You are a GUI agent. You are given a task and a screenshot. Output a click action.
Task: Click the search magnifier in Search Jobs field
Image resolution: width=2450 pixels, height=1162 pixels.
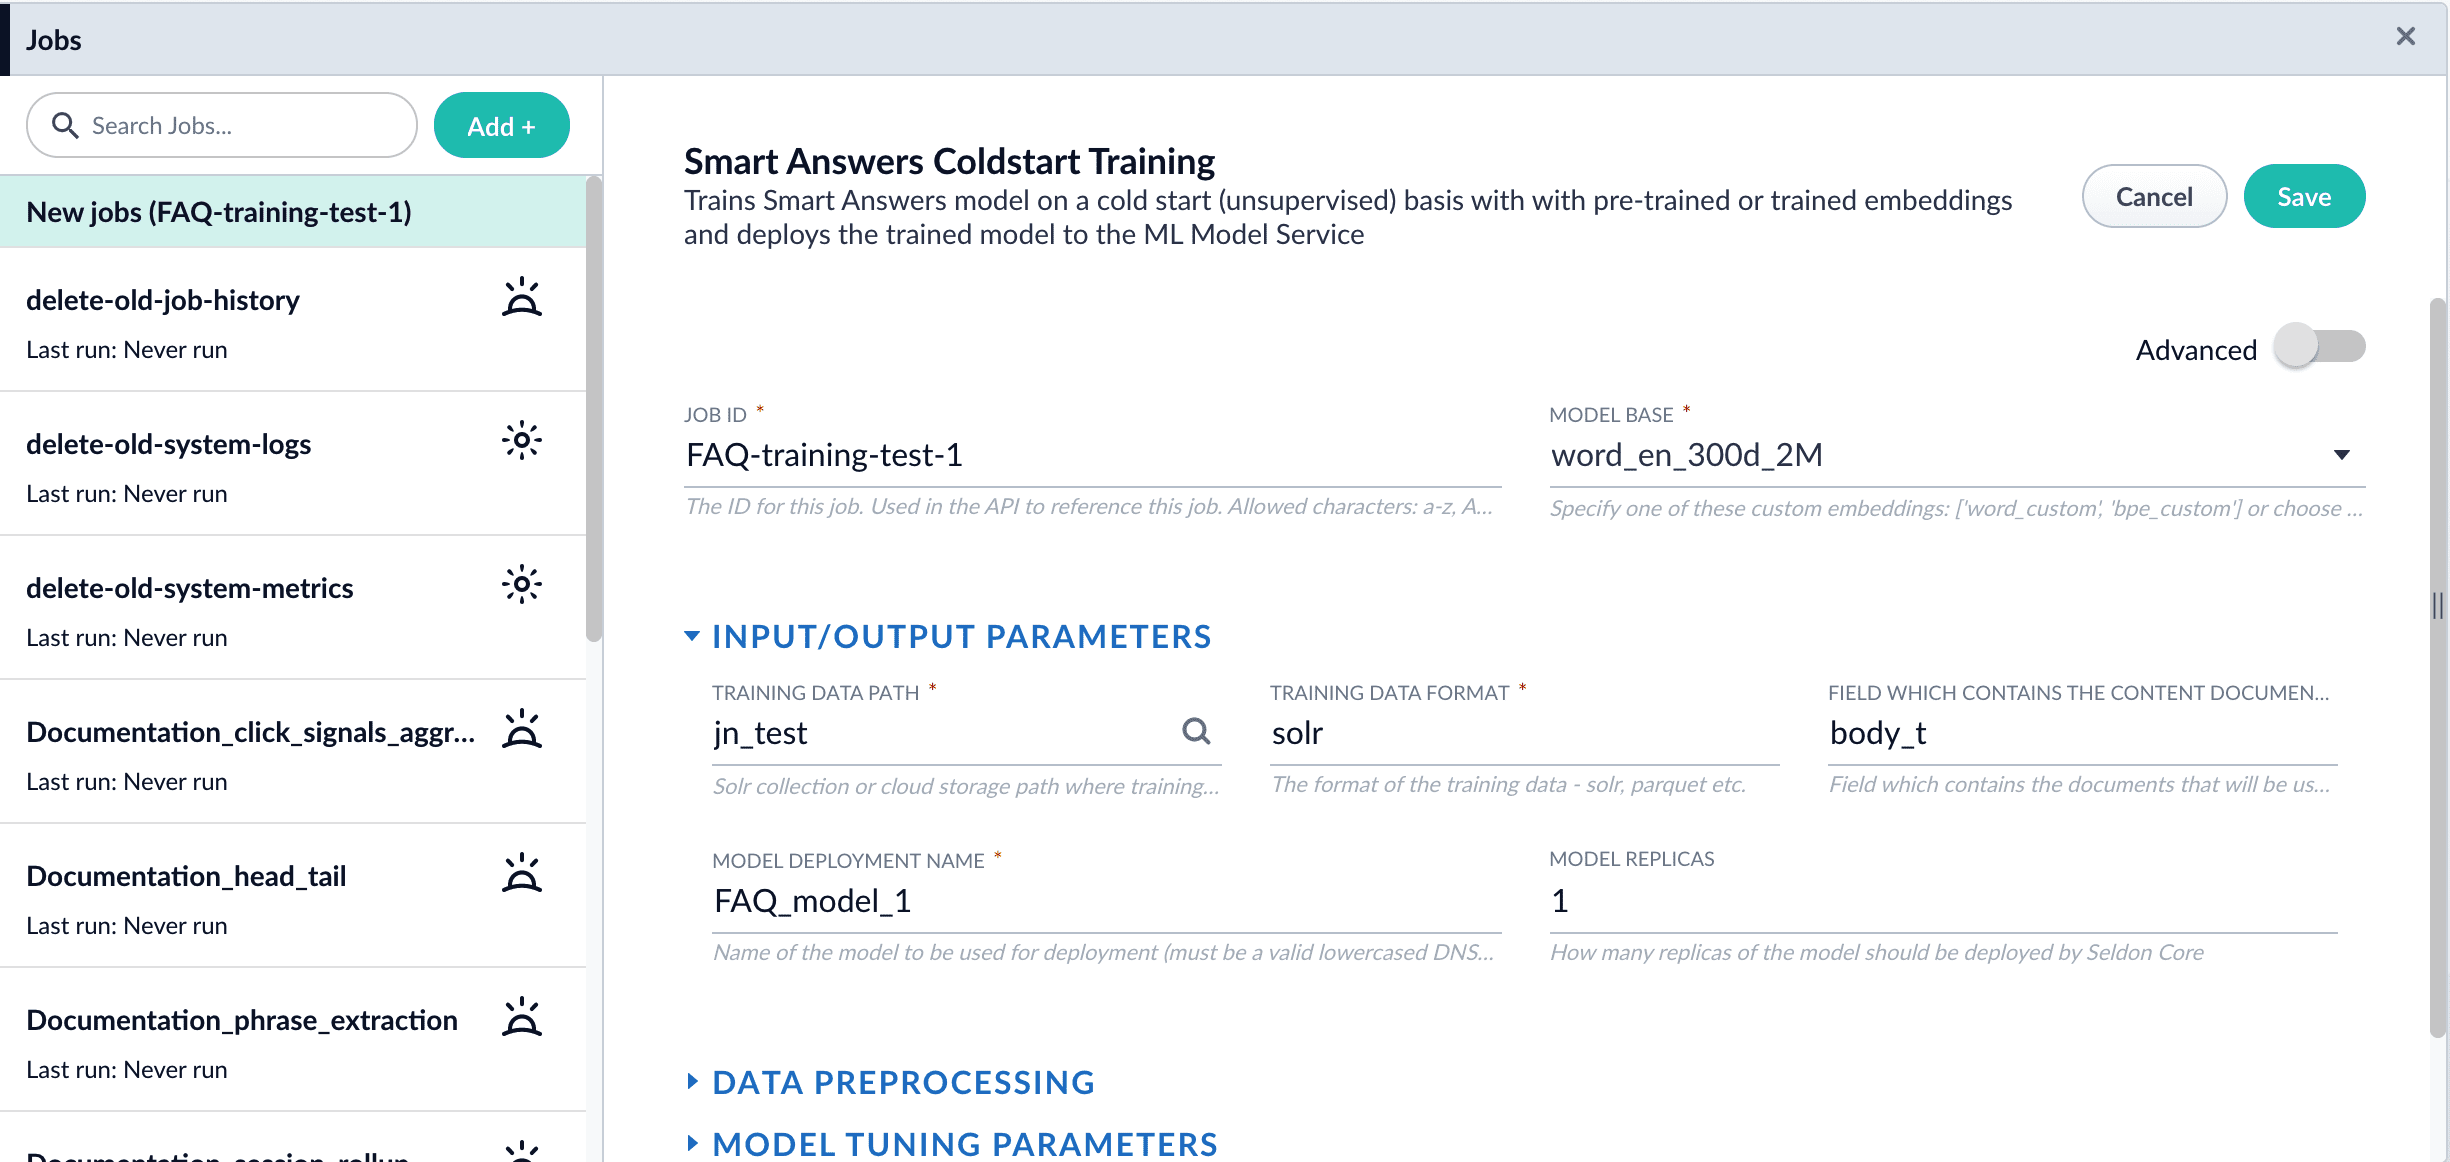coord(66,125)
